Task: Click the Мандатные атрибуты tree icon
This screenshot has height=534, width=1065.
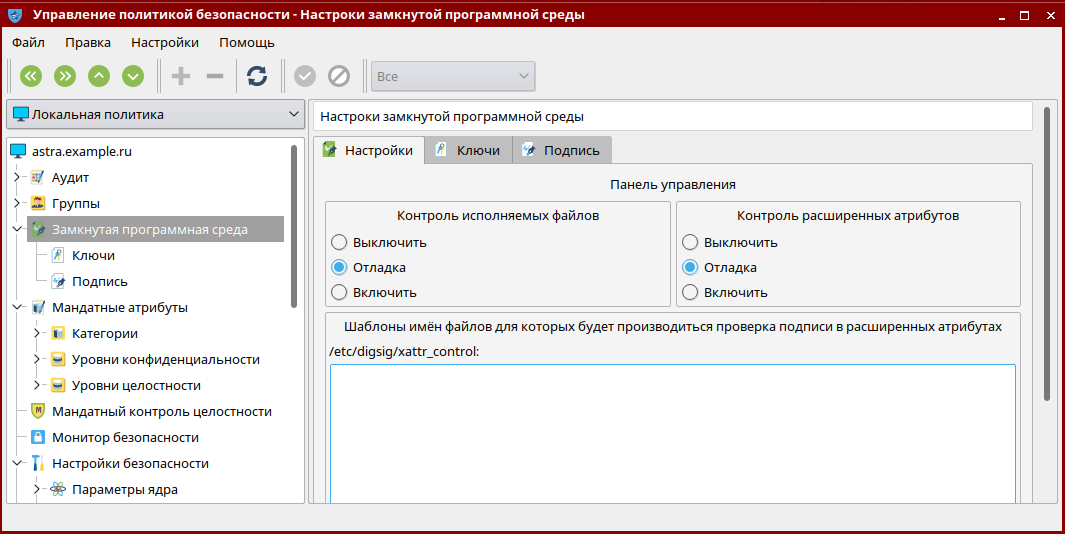Action: [38, 307]
